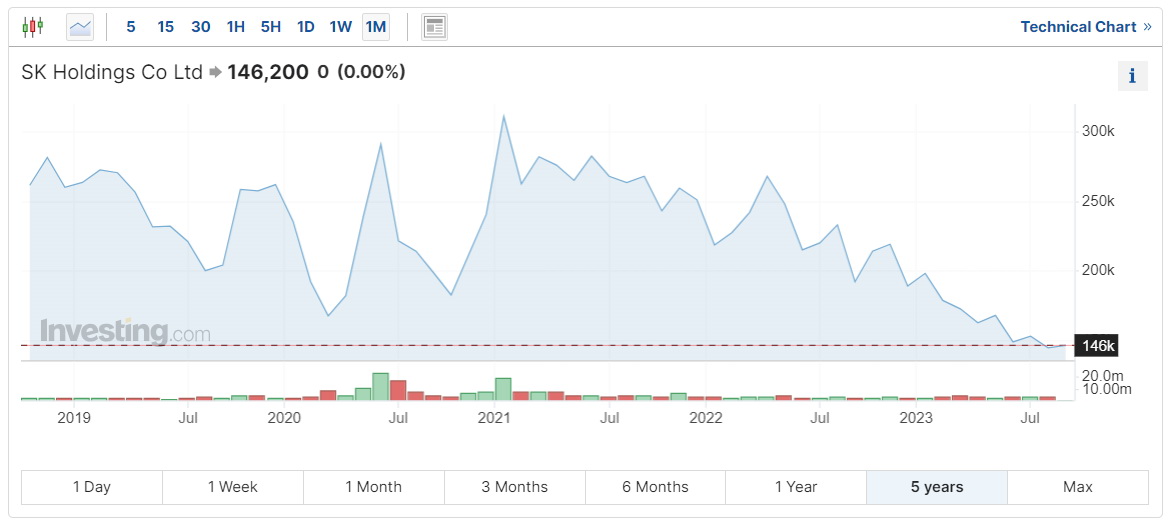Choose the 1H interval

[236, 28]
